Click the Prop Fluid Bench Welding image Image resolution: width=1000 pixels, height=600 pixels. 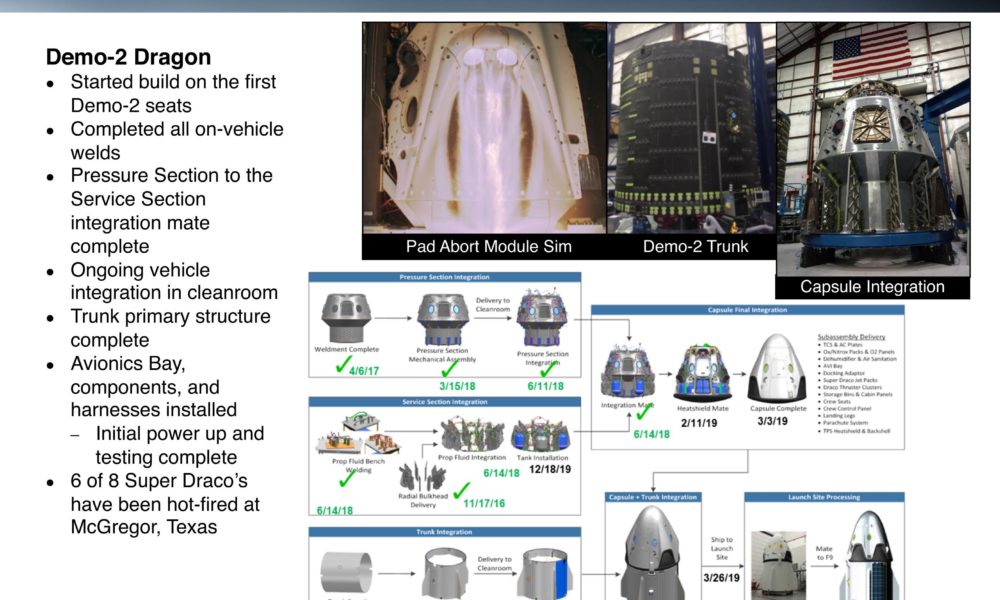[x=357, y=434]
